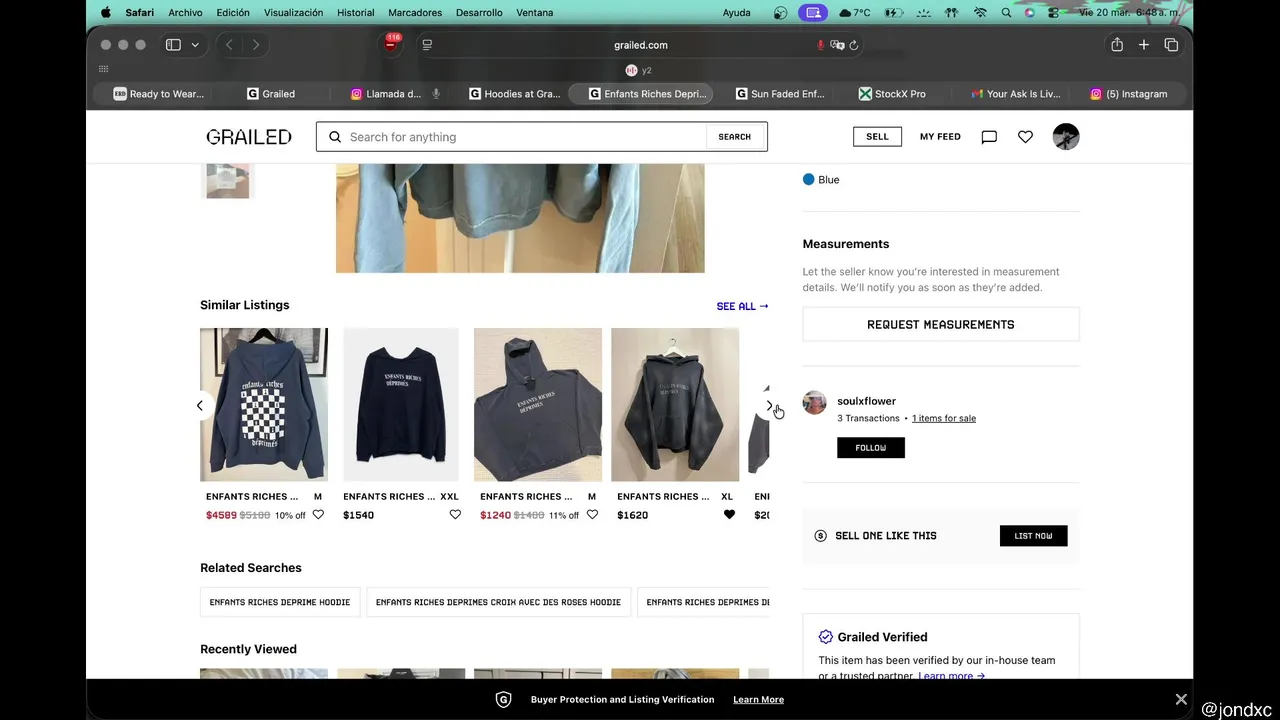Click the SELL button

coord(877,137)
